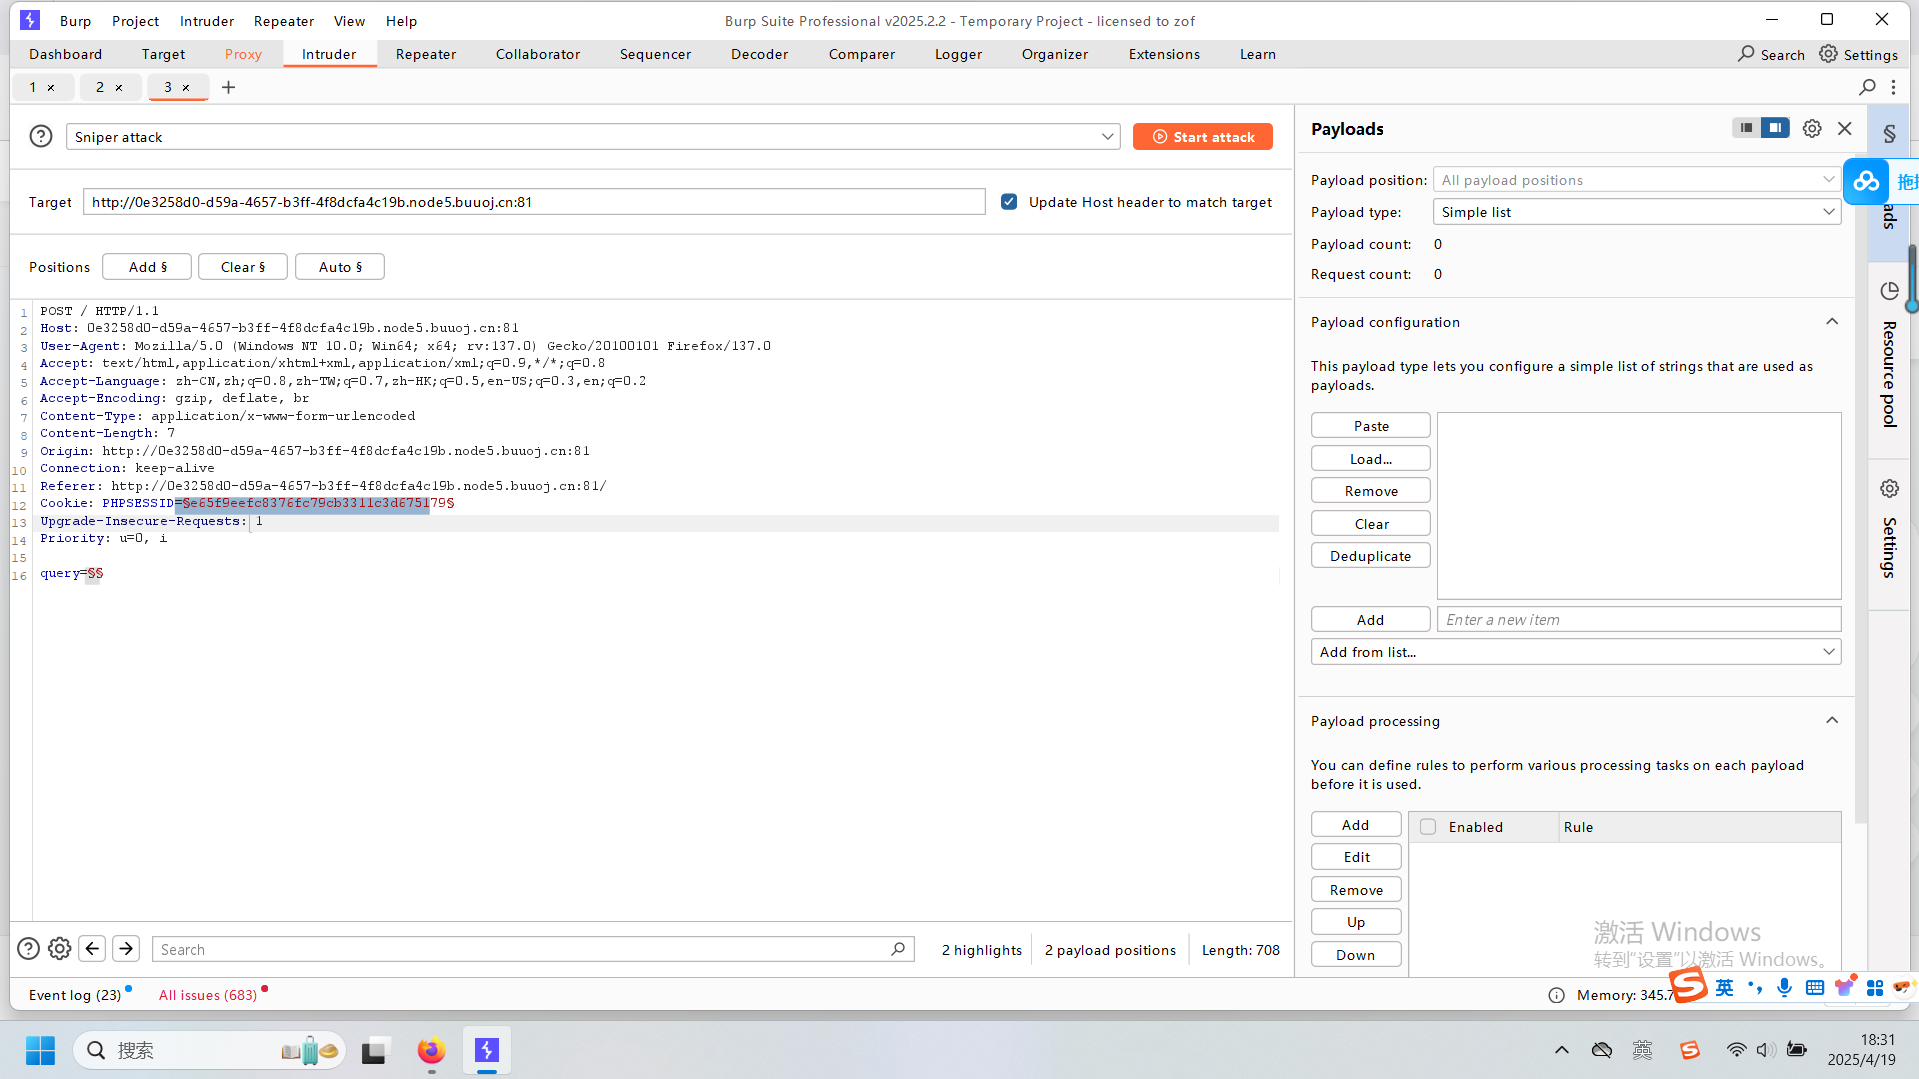Open the Project menu
This screenshot has height=1079, width=1919.
tap(135, 21)
